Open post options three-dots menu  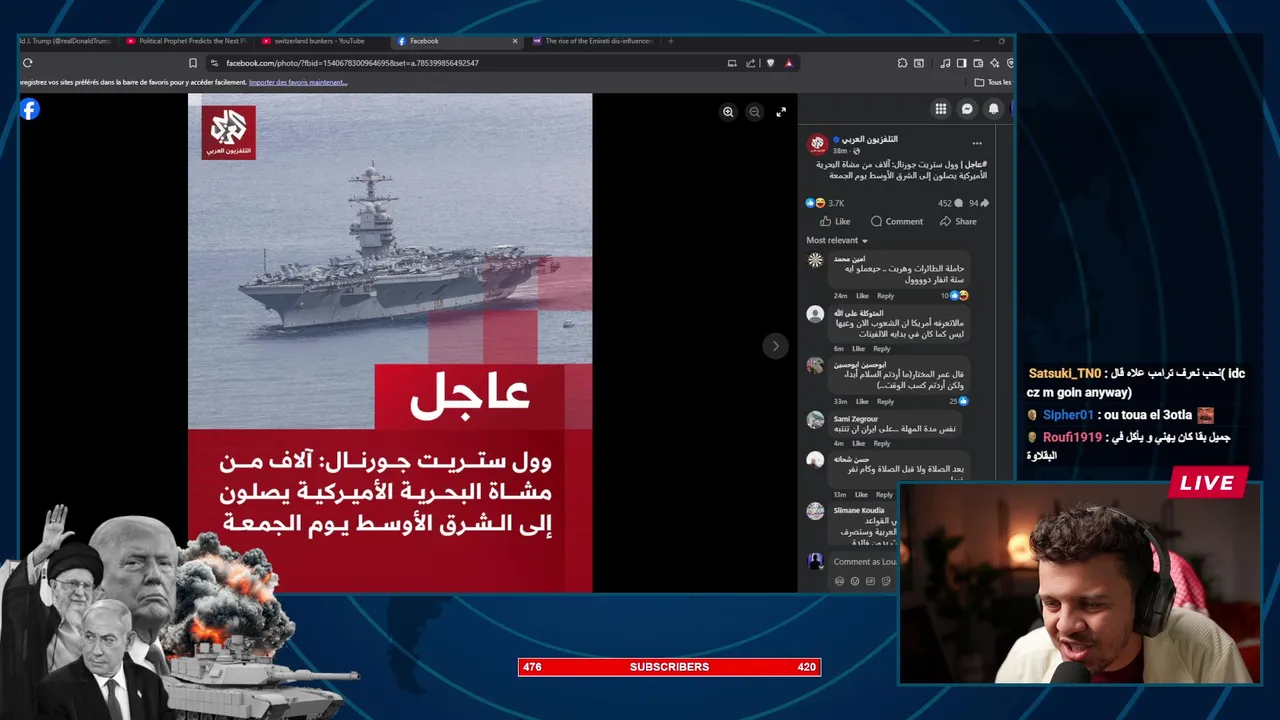pos(977,143)
